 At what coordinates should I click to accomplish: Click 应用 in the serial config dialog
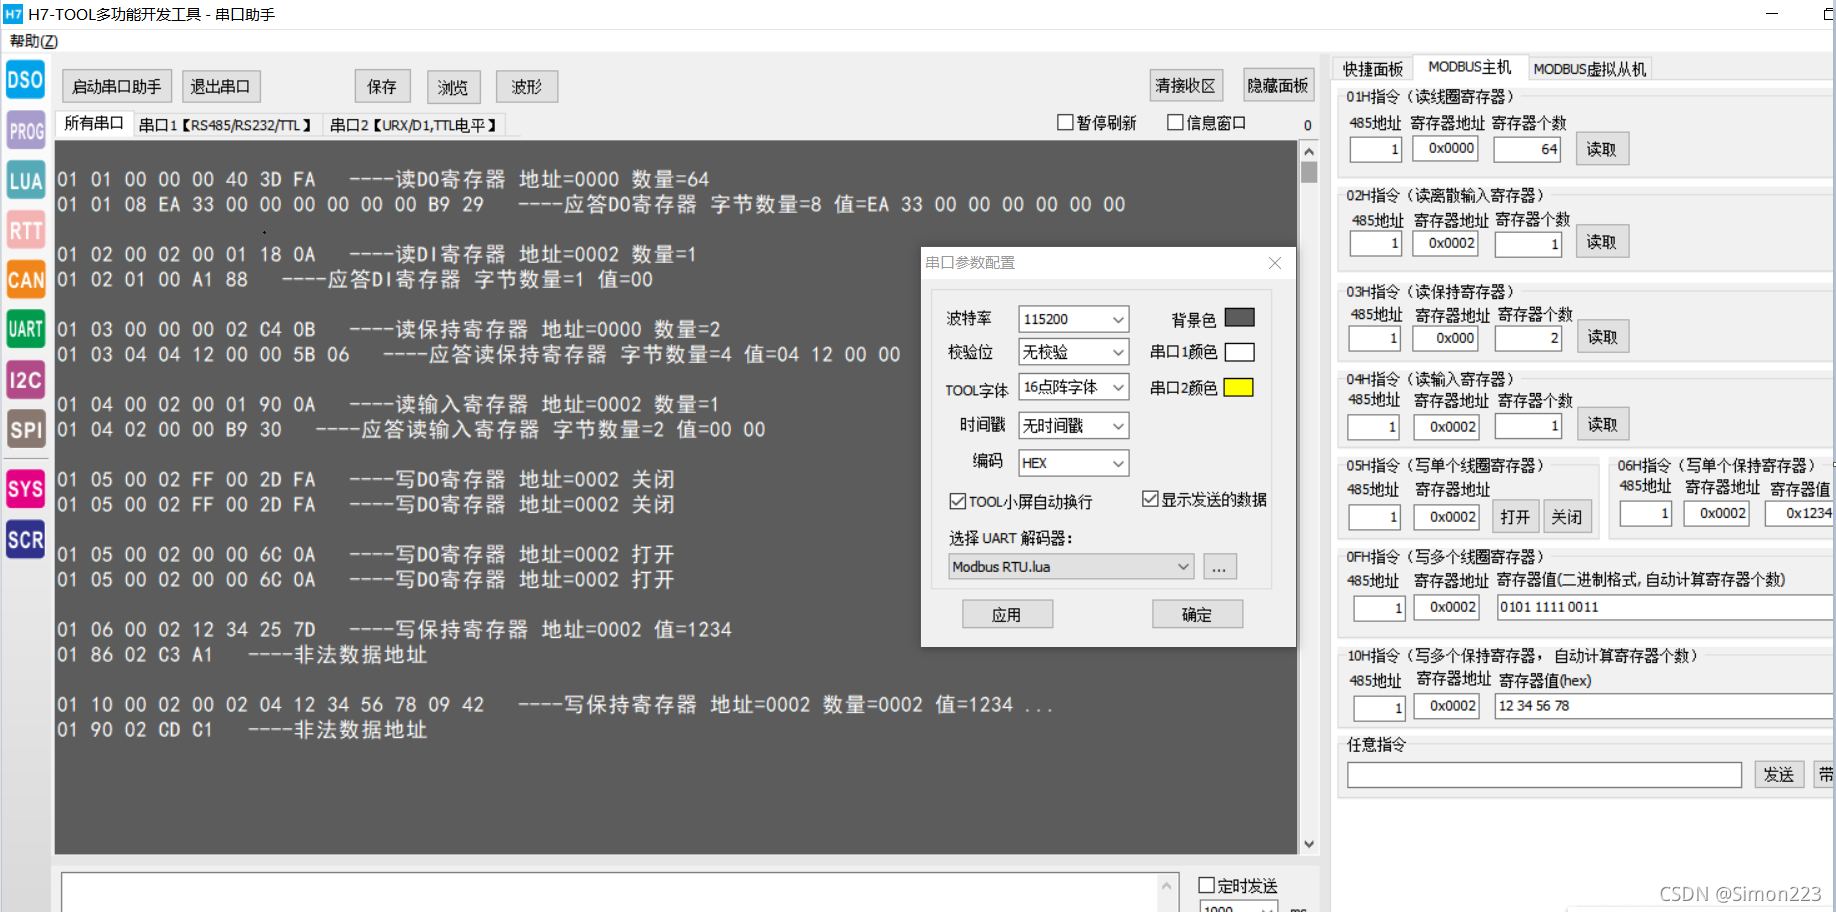[1007, 614]
